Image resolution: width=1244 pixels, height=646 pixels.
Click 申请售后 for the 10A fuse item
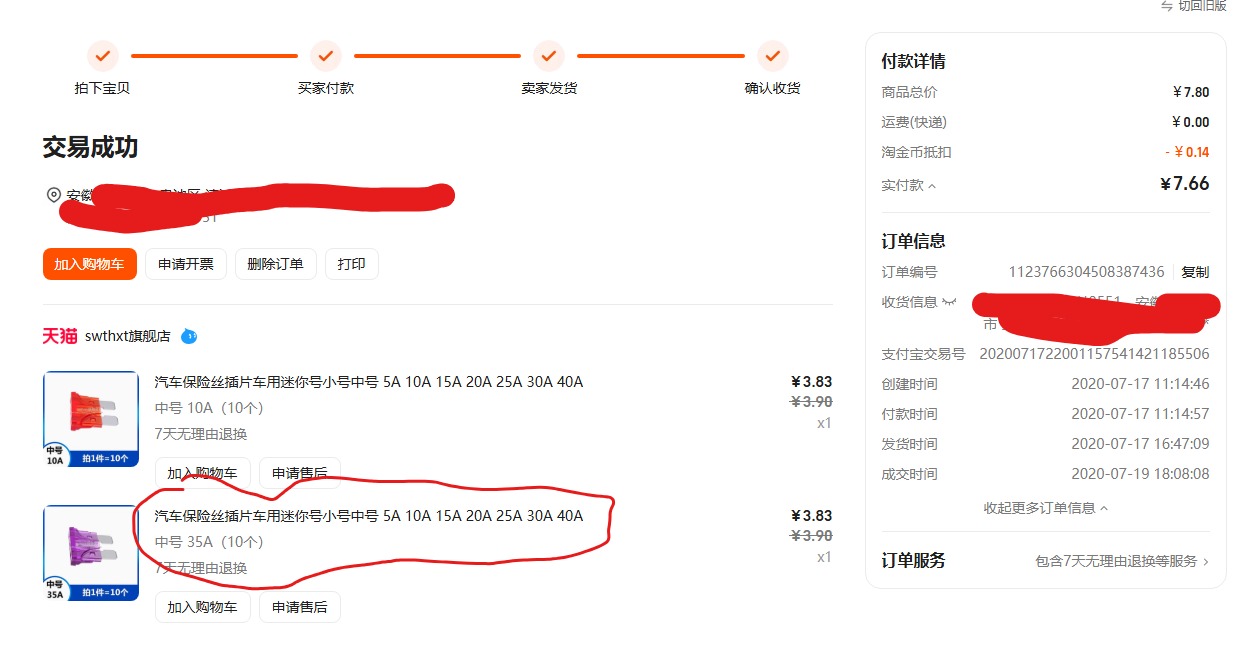[299, 472]
